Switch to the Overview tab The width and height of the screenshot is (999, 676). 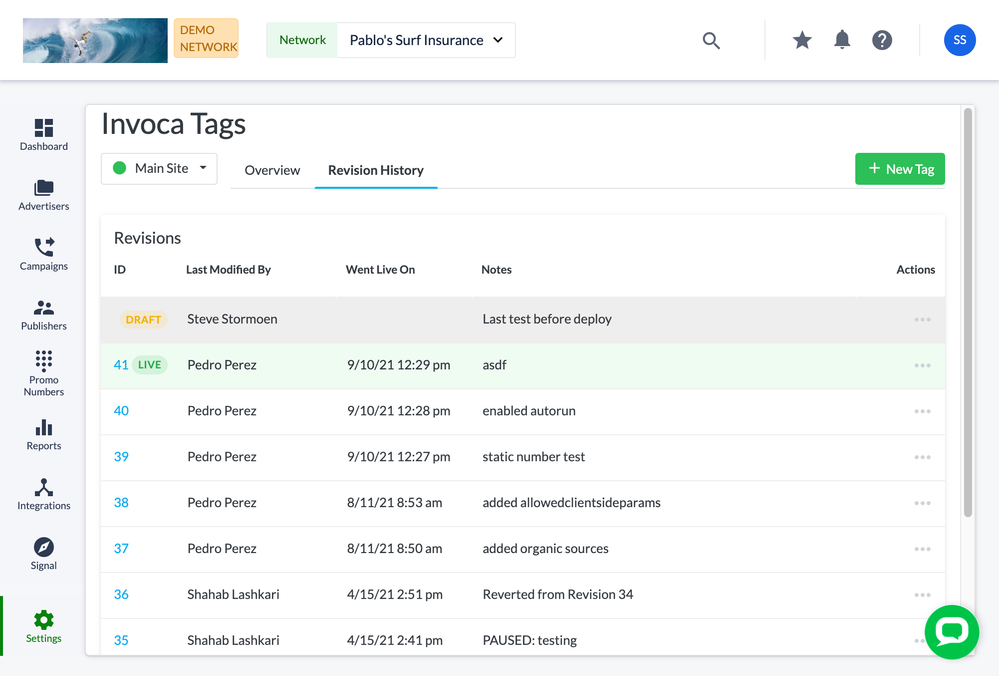(x=272, y=170)
